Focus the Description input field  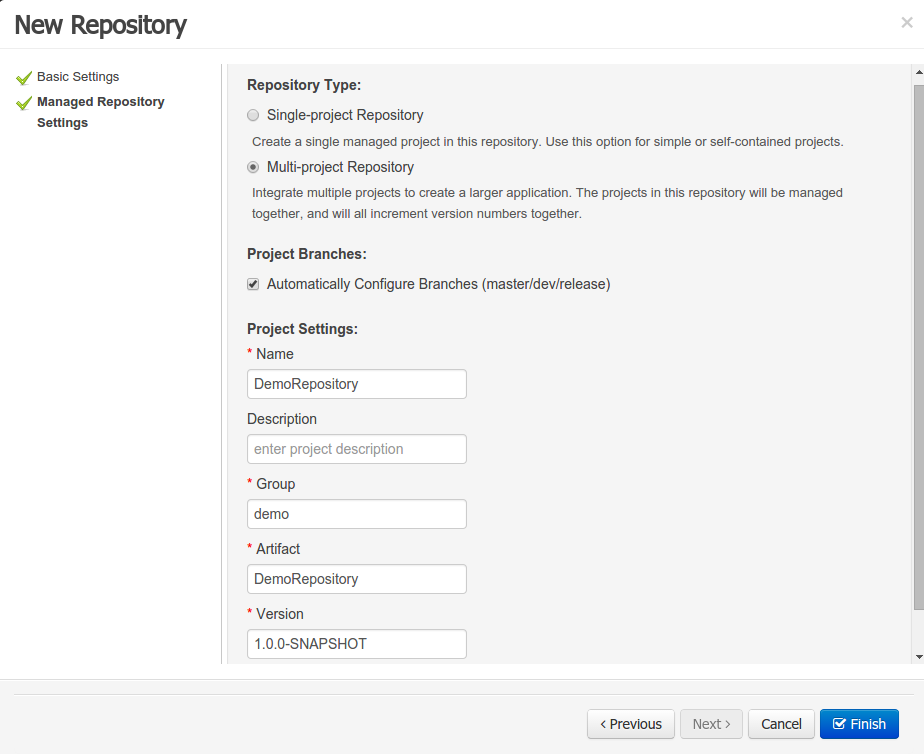point(356,449)
